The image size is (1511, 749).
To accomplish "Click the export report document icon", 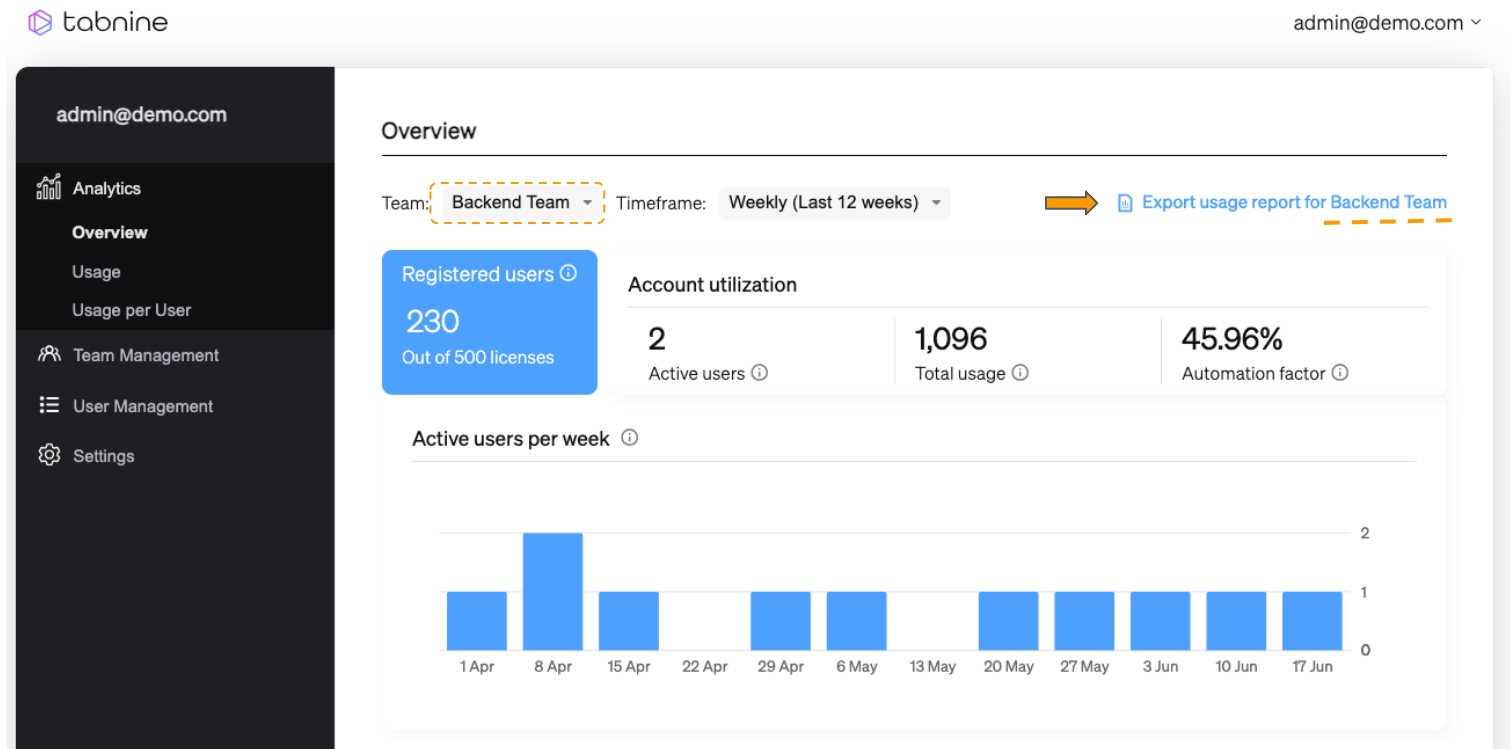I will [x=1125, y=203].
